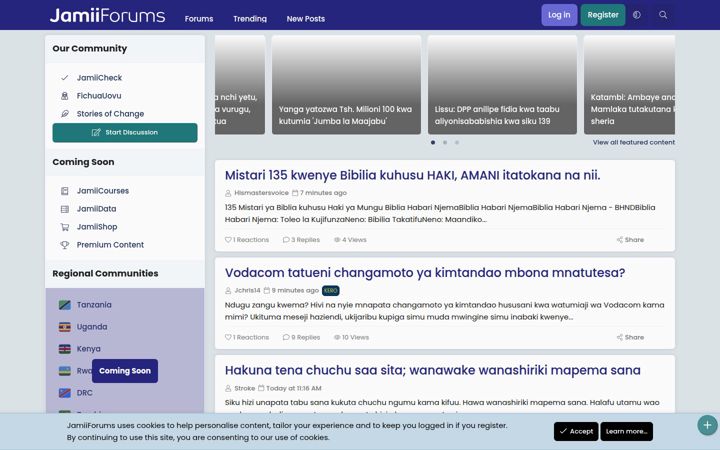
Task: Open featured card starting Katambi: Ambaye
Action: [x=629, y=85]
